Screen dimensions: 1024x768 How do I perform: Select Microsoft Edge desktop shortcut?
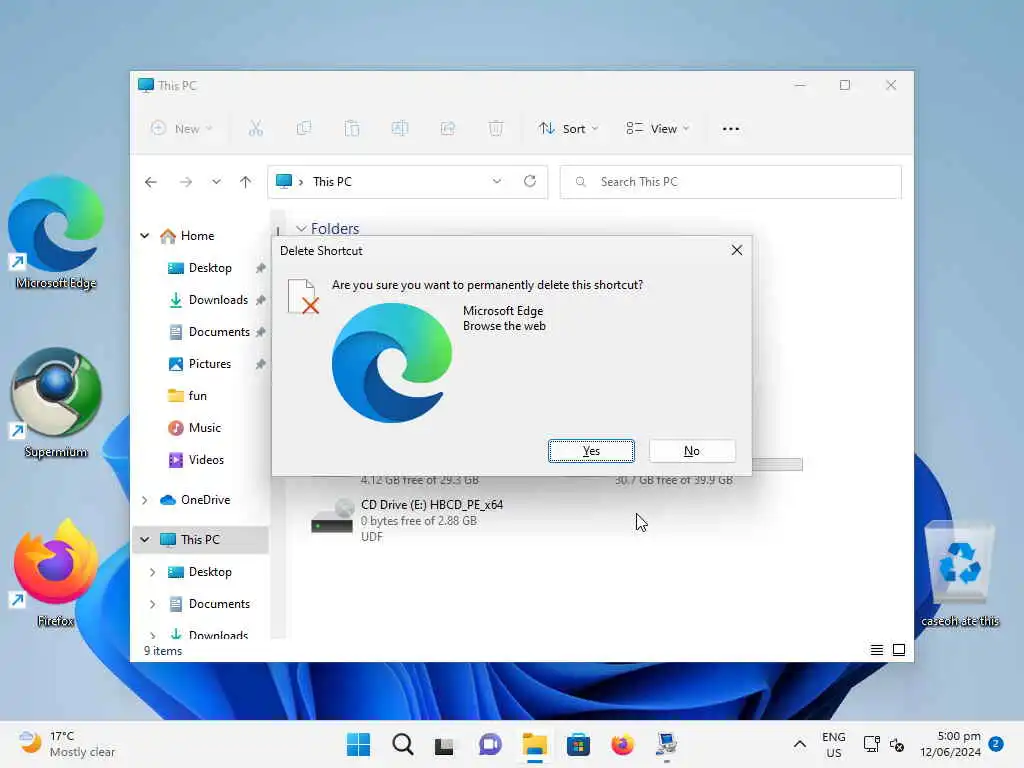click(56, 232)
